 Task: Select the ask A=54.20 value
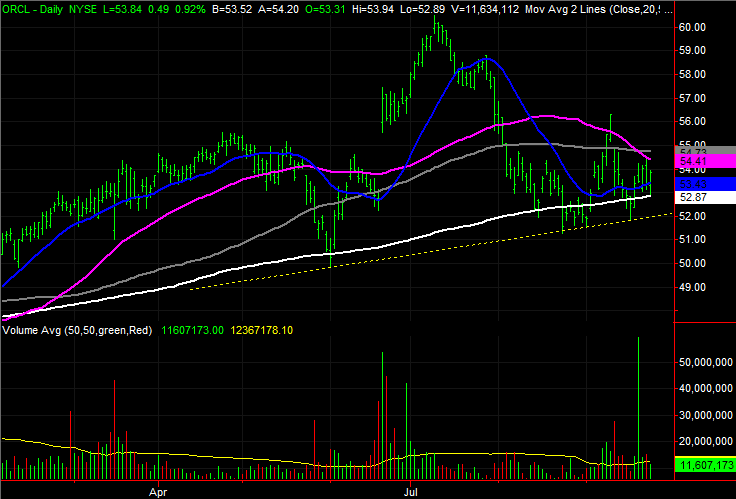[278, 9]
